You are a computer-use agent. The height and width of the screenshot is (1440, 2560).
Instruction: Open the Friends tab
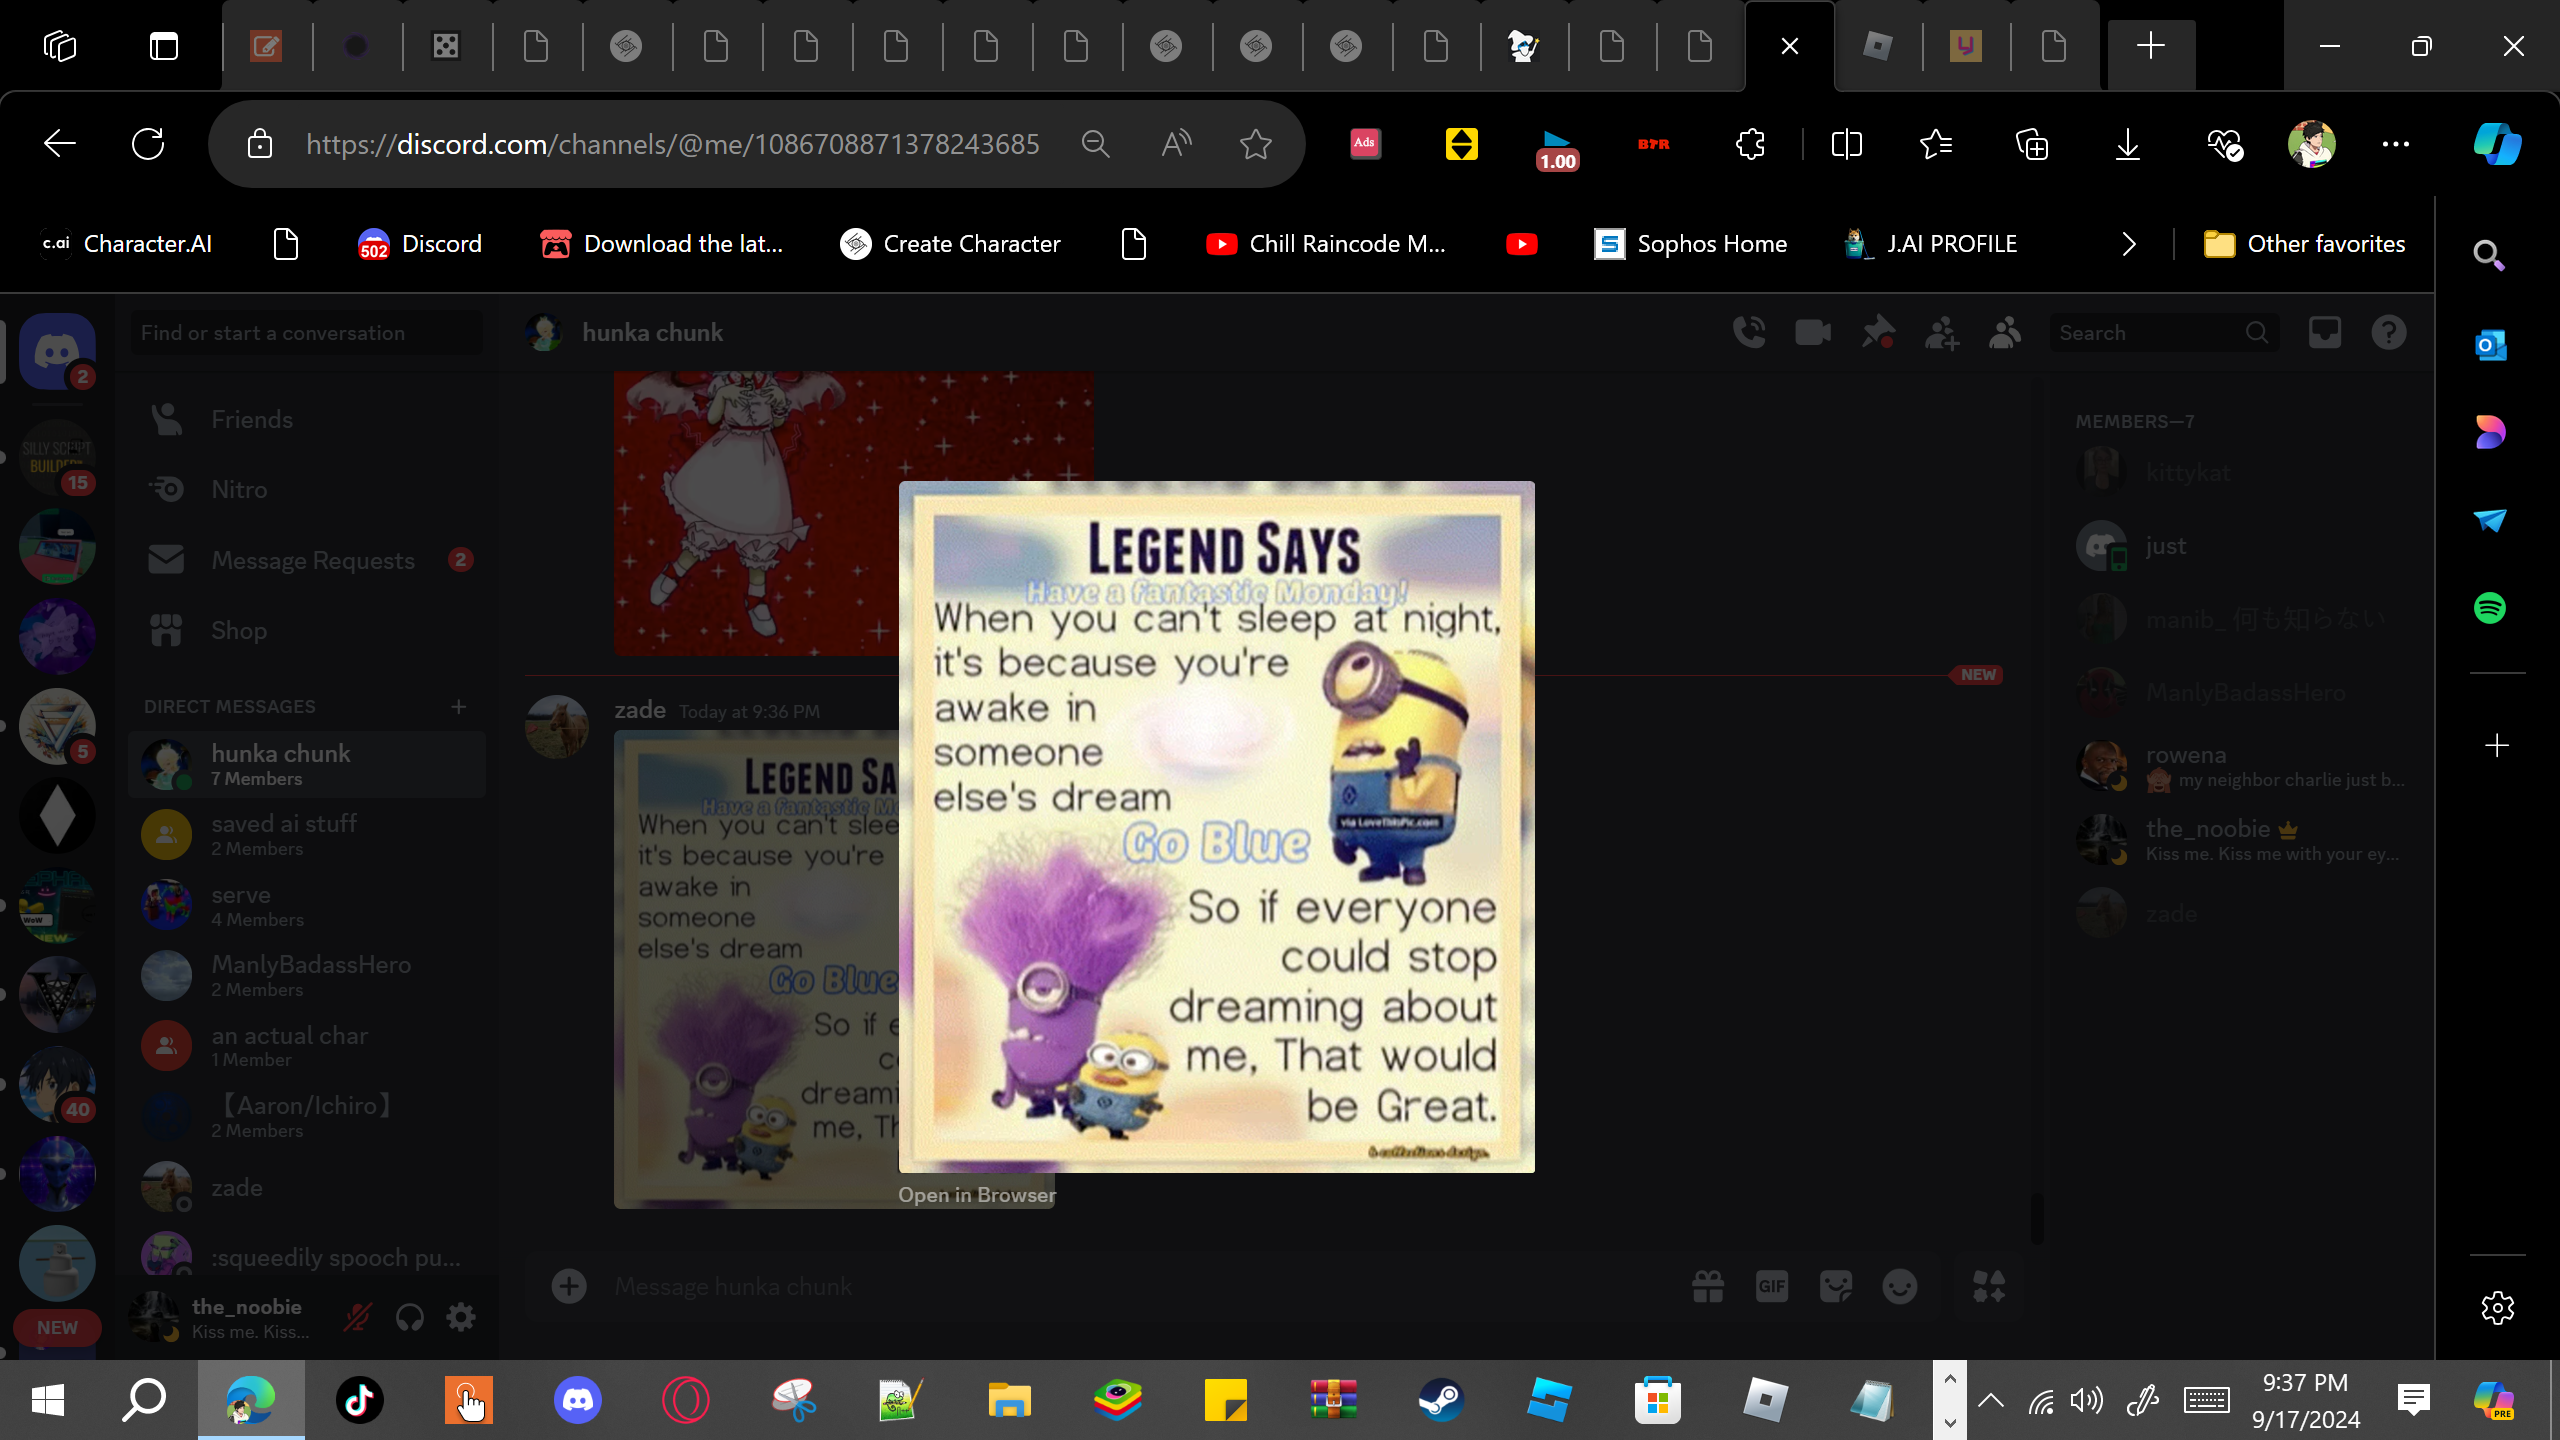coord(252,419)
